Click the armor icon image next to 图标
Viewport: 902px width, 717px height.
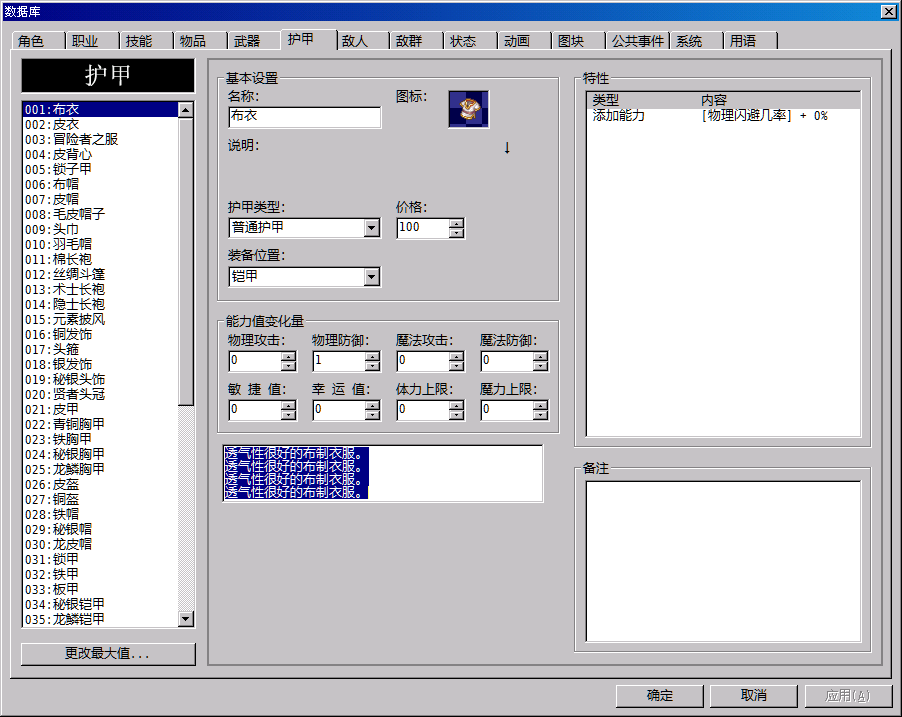tap(469, 109)
